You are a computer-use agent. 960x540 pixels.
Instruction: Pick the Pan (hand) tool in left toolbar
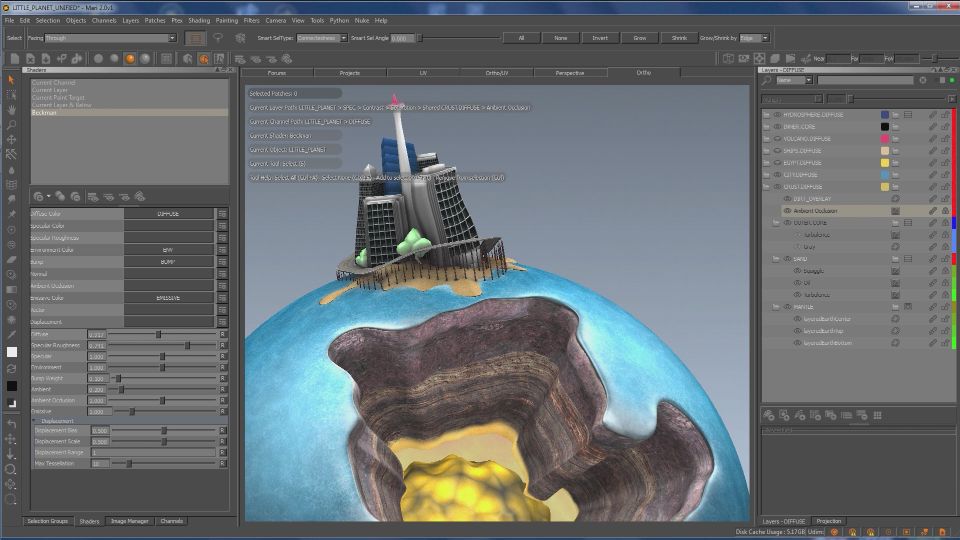(11, 110)
